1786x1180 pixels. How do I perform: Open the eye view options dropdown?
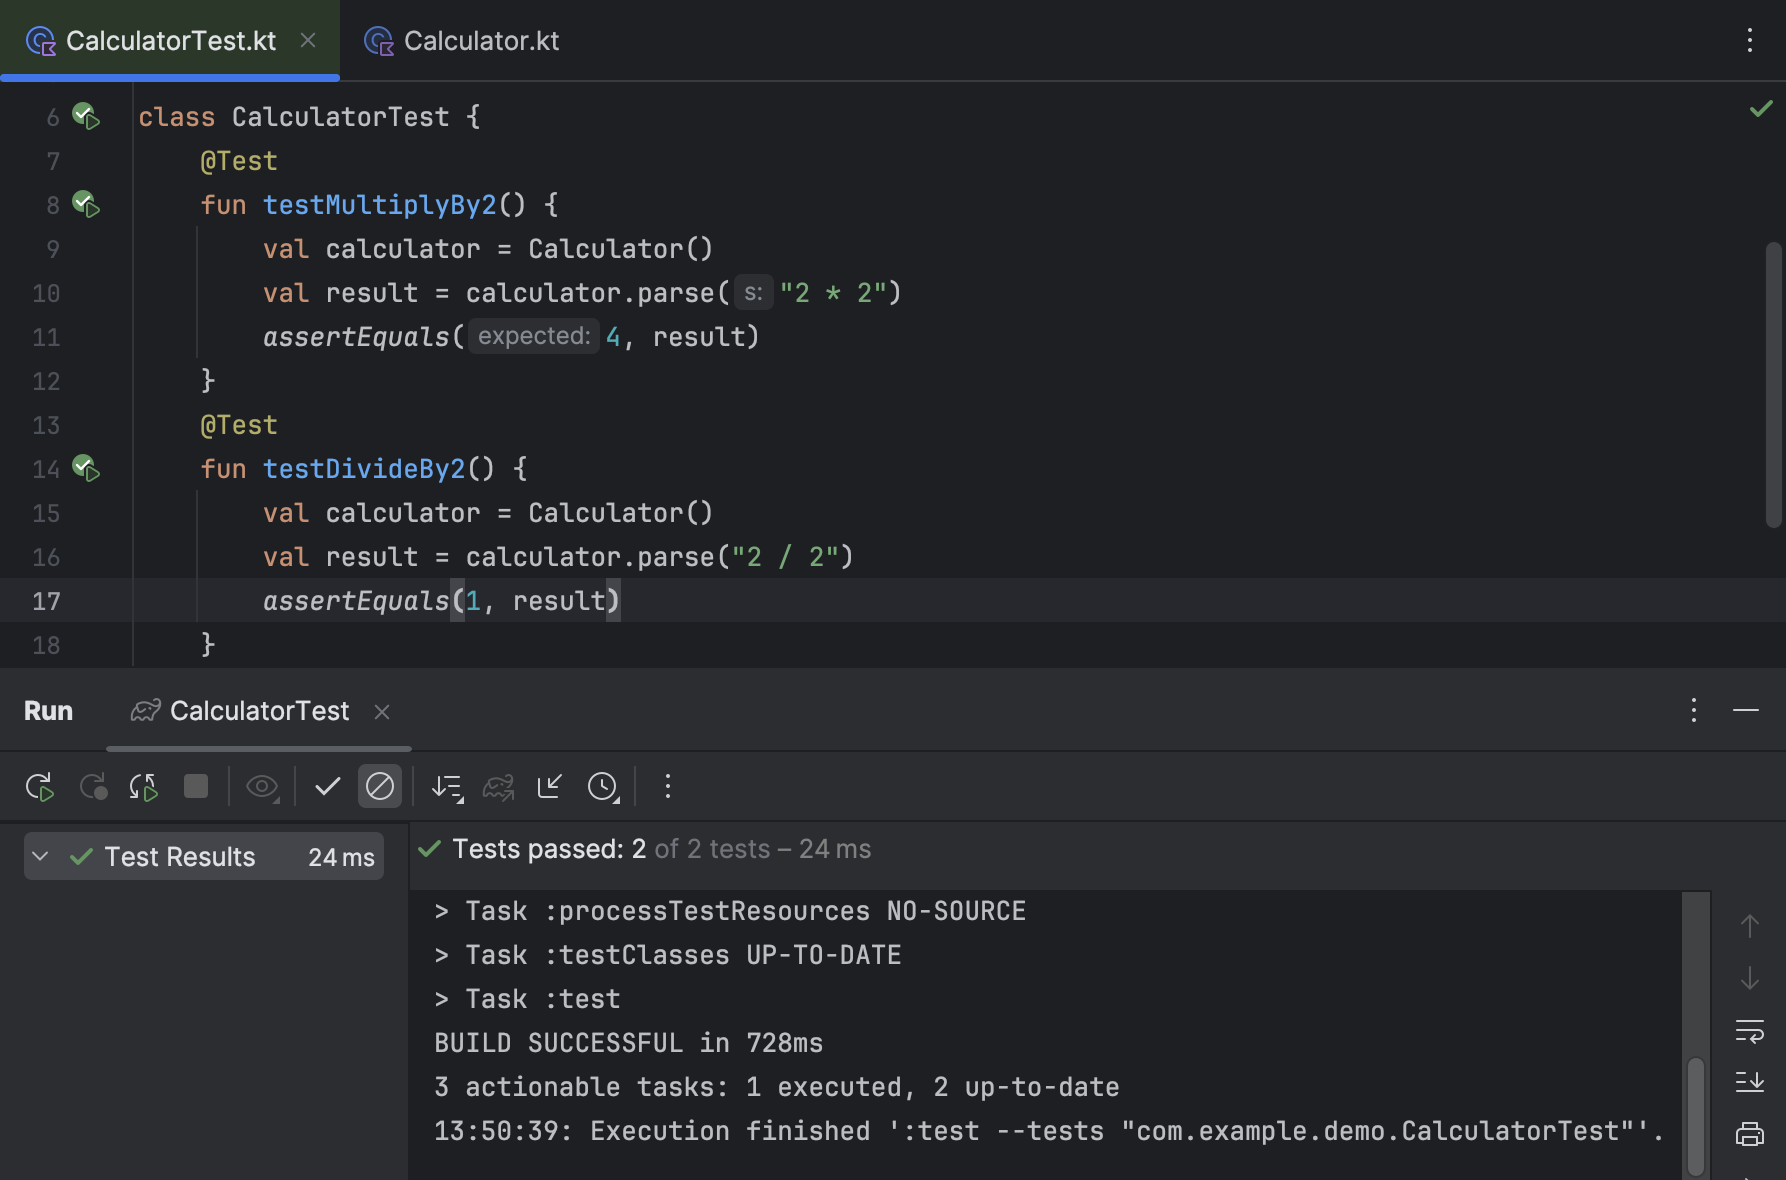pos(263,787)
